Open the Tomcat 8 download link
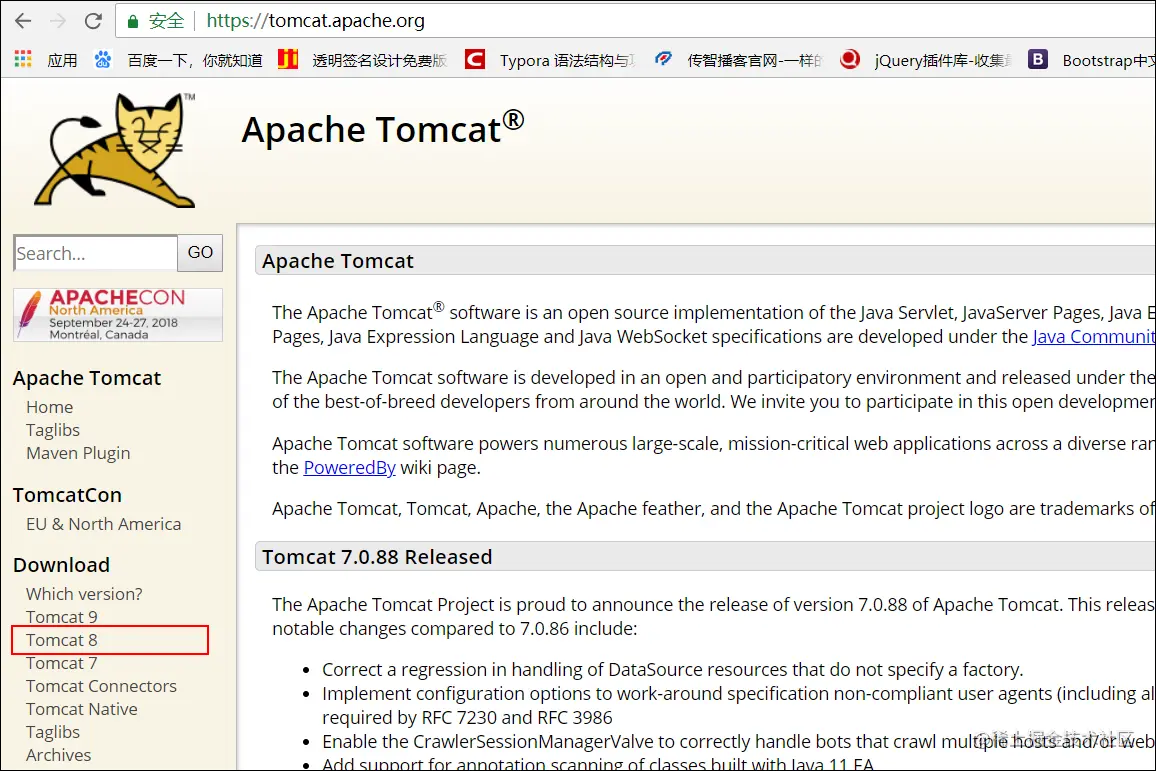1156x771 pixels. [x=61, y=640]
